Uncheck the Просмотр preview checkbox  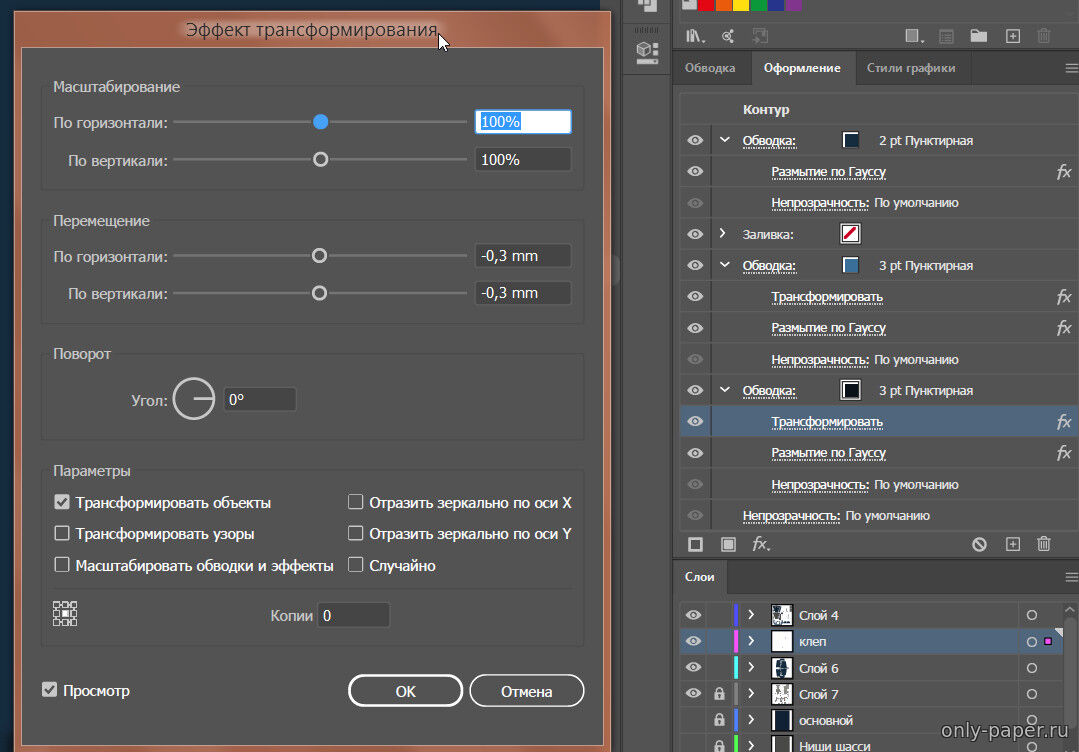(49, 690)
